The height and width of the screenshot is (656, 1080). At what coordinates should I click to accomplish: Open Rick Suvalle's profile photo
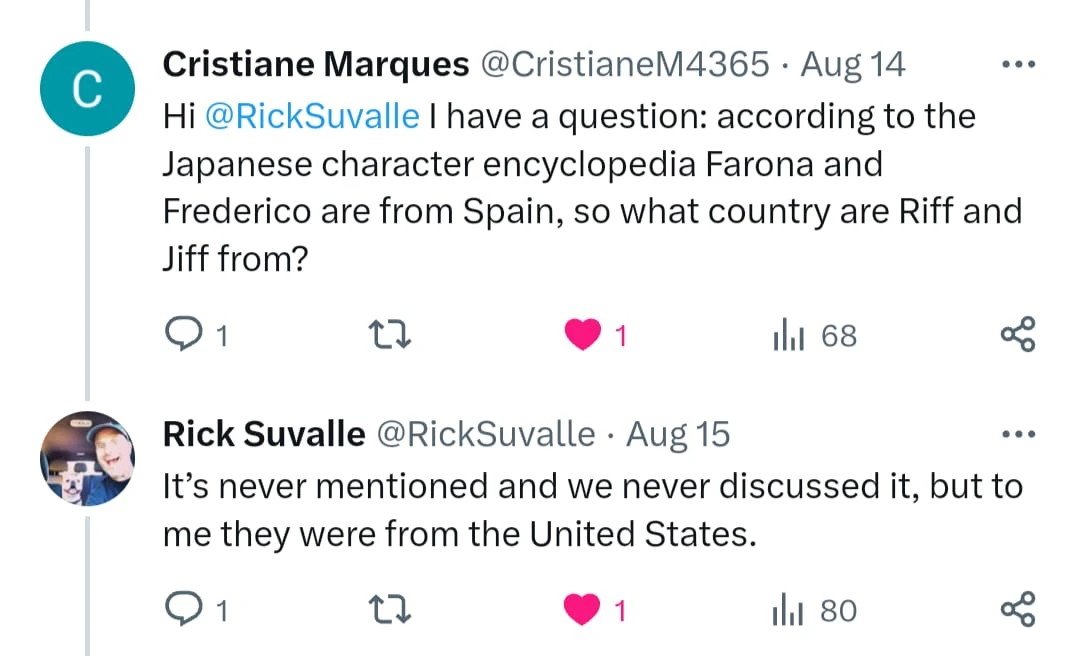[x=87, y=458]
